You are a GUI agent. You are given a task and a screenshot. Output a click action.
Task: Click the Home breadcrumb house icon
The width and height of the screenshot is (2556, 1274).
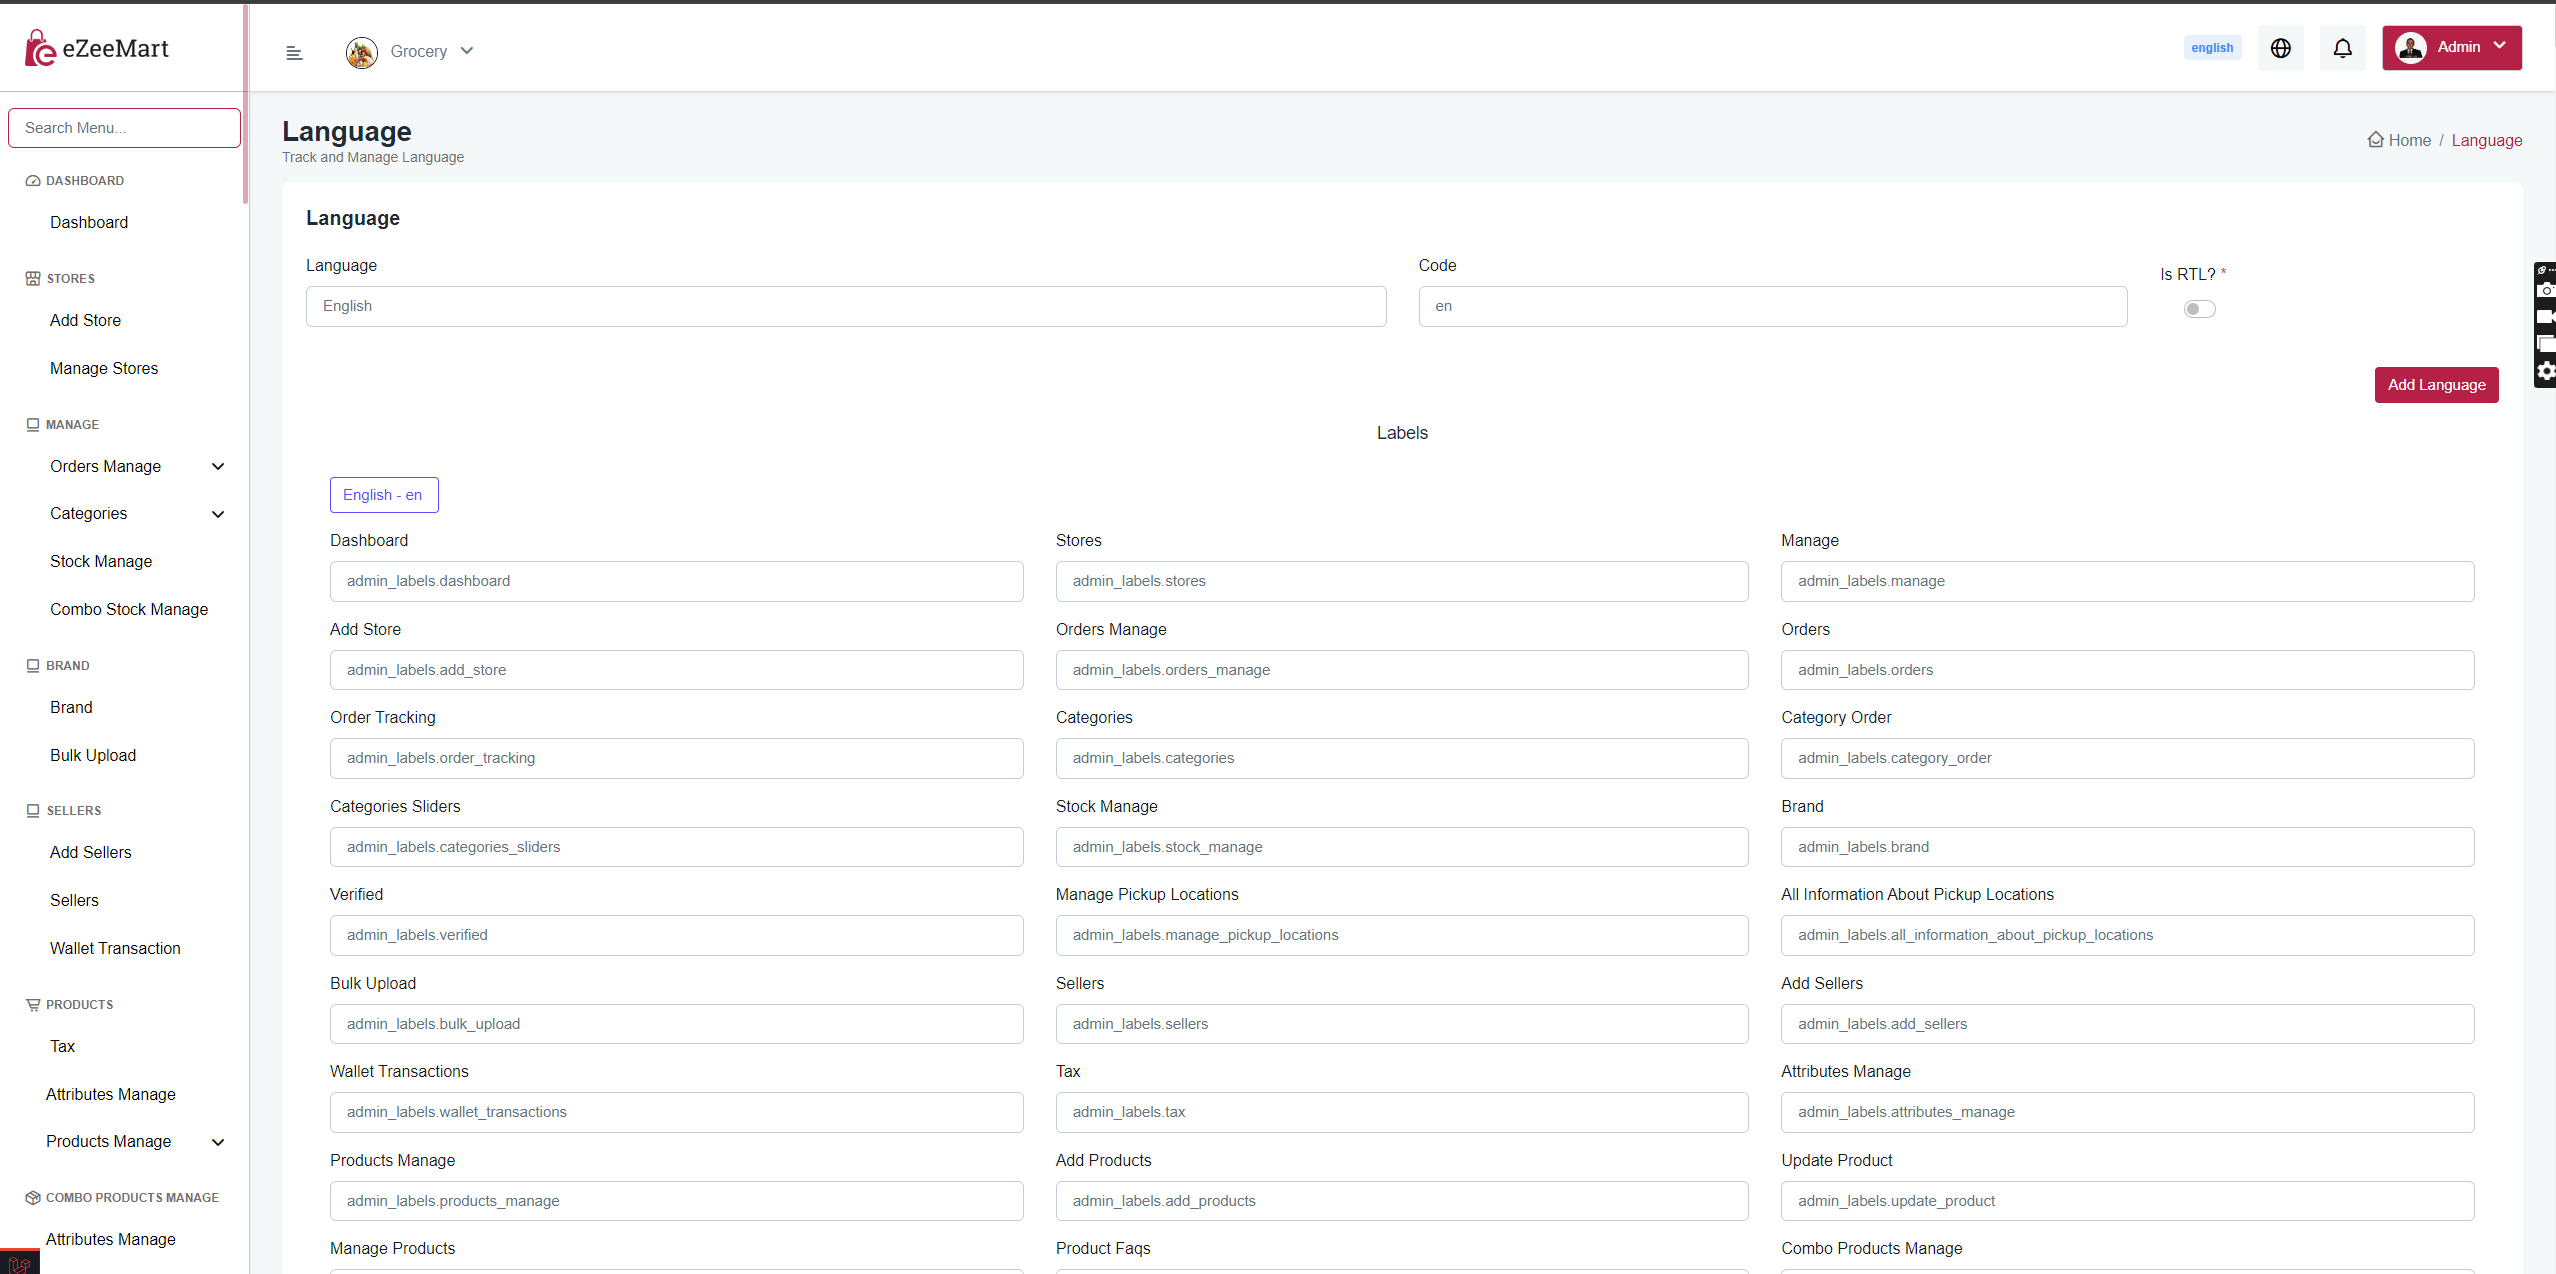(x=2375, y=140)
